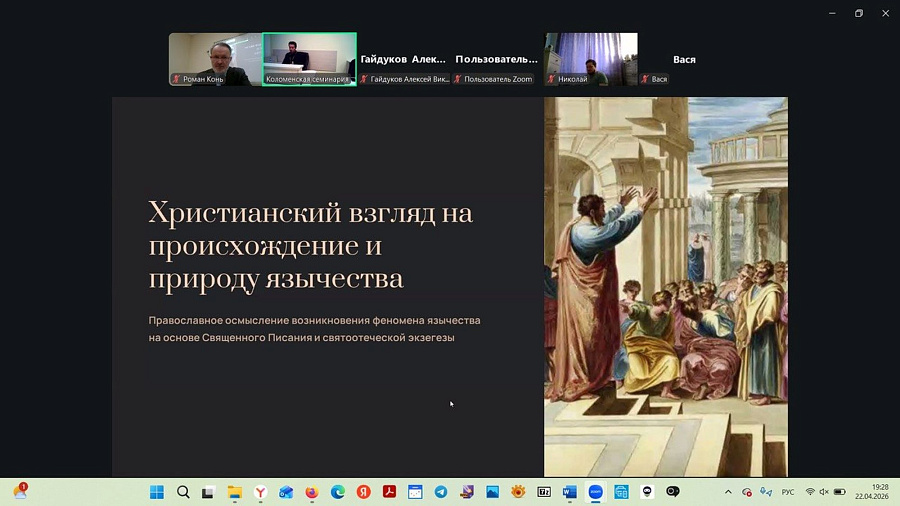Image resolution: width=900 pixels, height=506 pixels.
Task: Launch Firefox from the taskbar
Action: 312,492
